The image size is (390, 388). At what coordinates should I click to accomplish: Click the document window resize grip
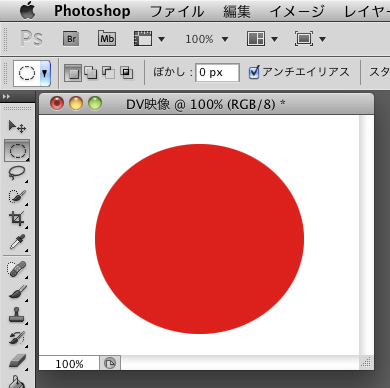(x=366, y=362)
